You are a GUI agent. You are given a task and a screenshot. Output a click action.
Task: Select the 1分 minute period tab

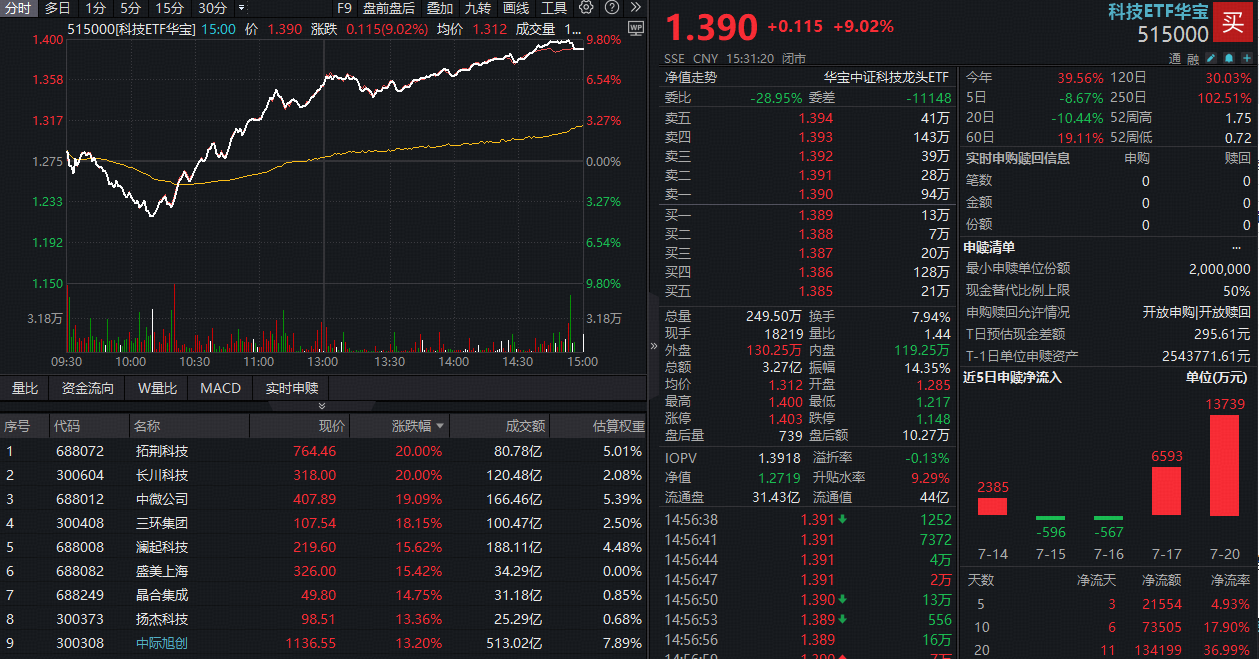[x=95, y=8]
